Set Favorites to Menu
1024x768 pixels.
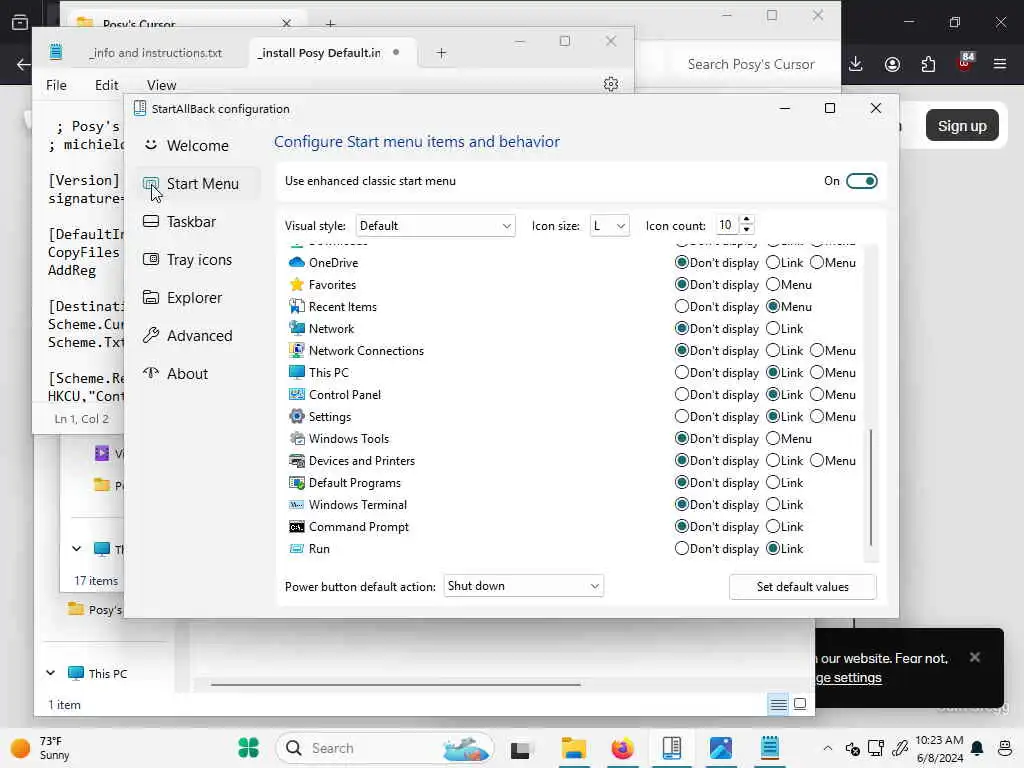773,285
